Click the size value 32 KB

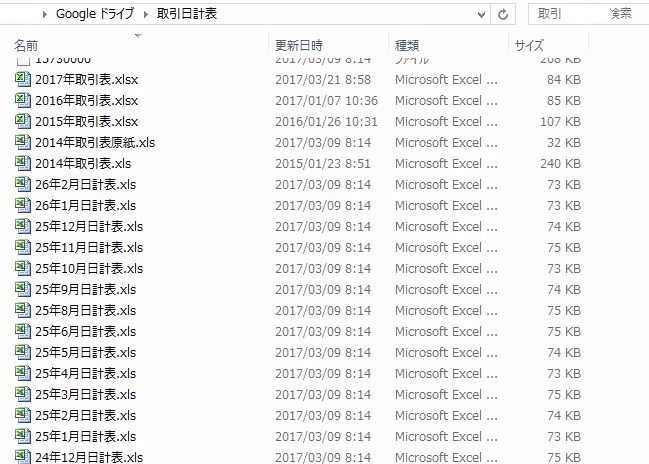point(564,143)
